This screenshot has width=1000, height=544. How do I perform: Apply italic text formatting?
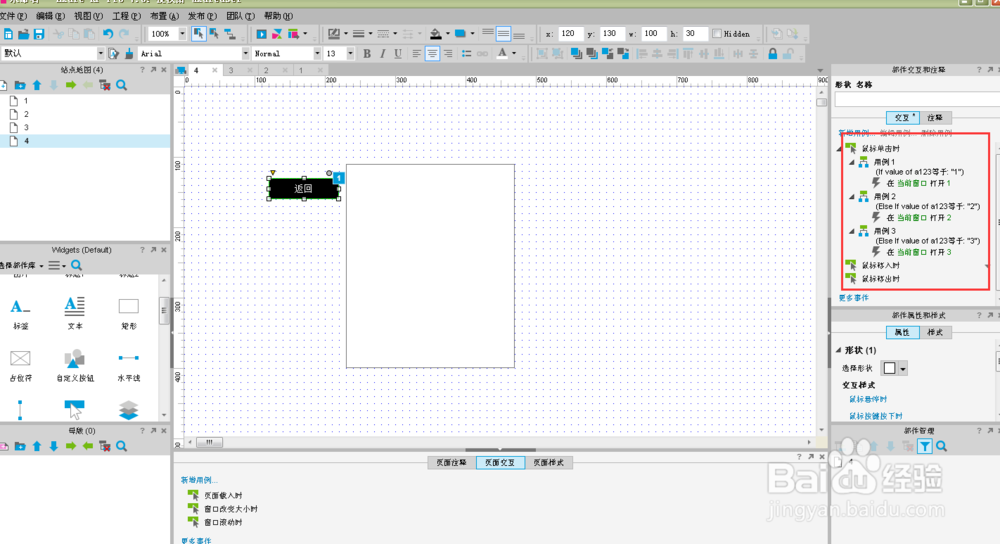(x=383, y=54)
